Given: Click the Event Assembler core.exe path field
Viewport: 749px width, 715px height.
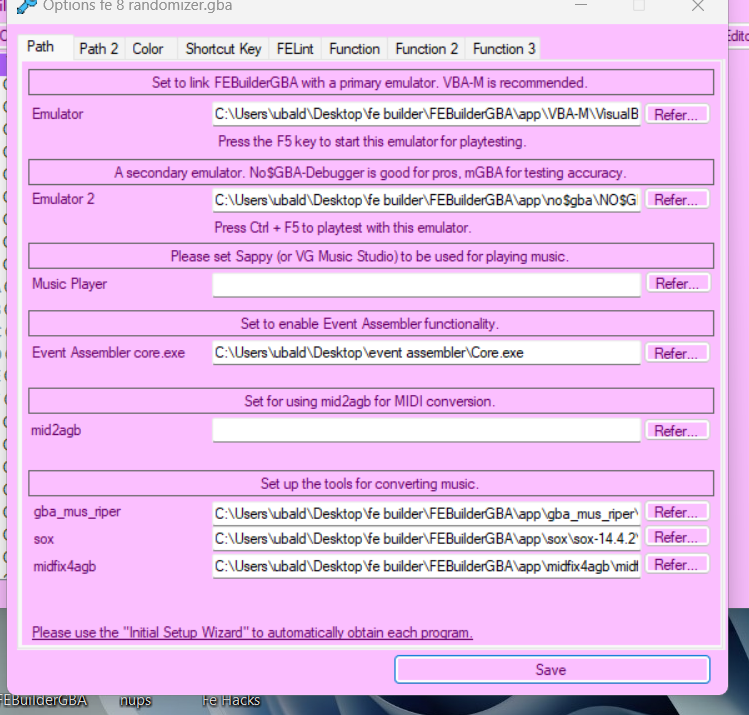Looking at the screenshot, I should [426, 353].
